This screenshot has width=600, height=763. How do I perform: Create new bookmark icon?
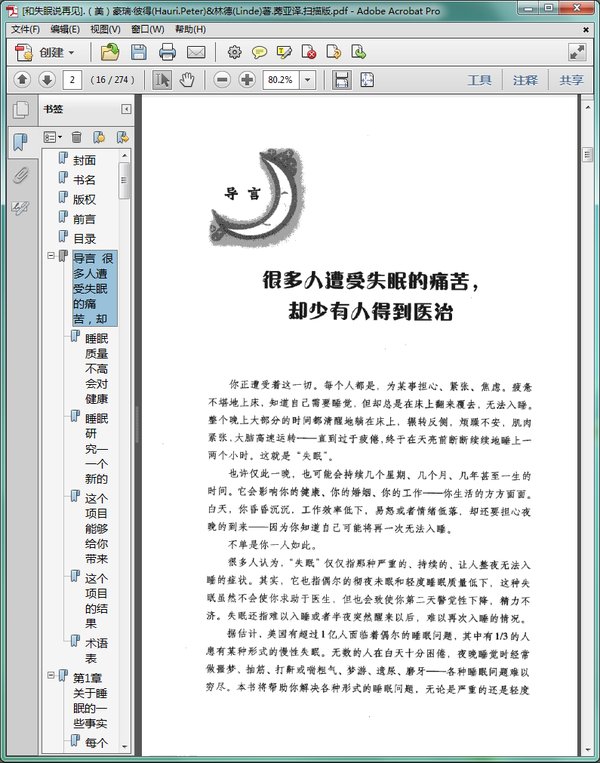coord(99,137)
